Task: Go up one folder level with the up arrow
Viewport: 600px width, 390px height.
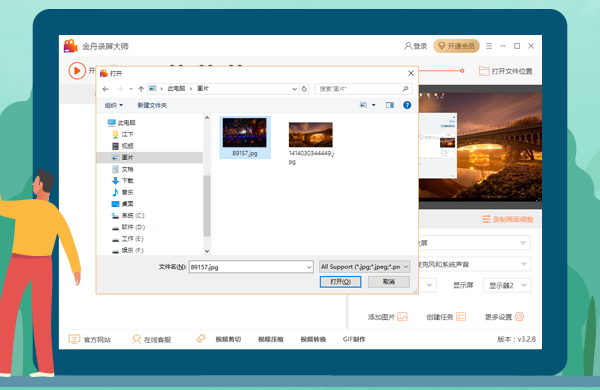Action: (x=141, y=89)
